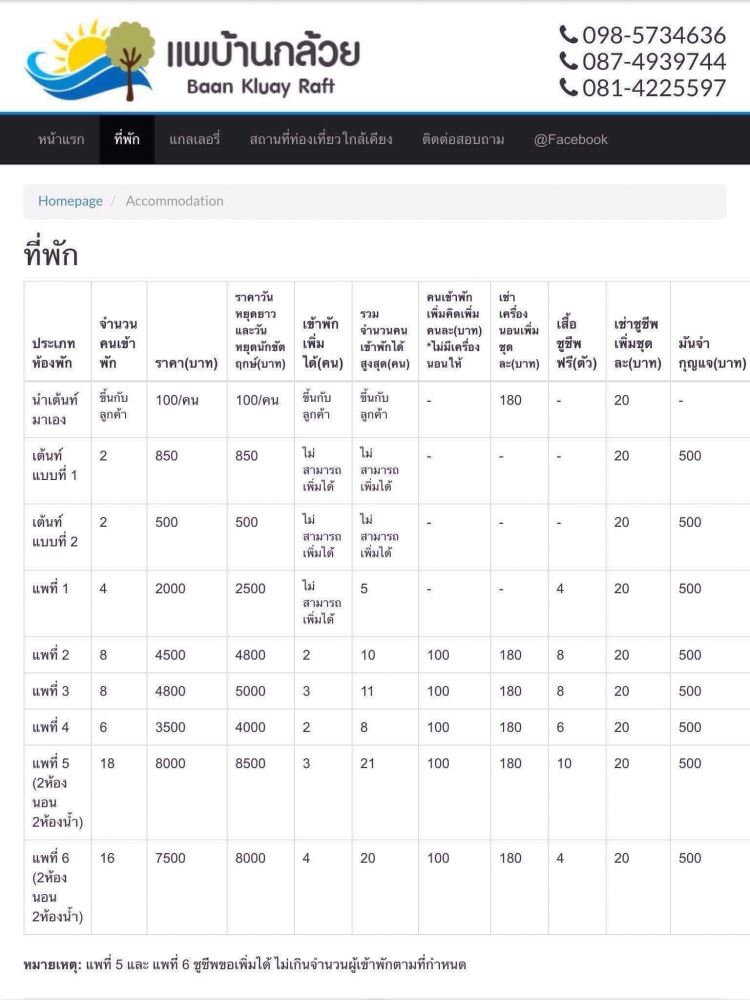Image resolution: width=750 pixels, height=1000 pixels.
Task: Tap phone number 087-4939744
Action: (x=653, y=62)
